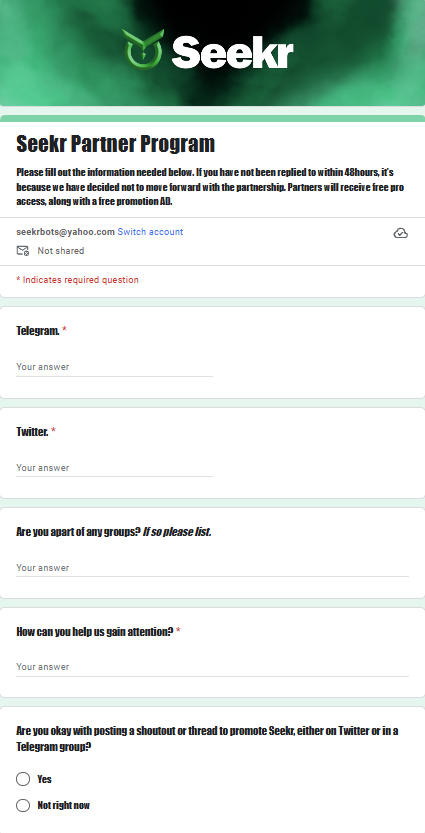This screenshot has height=833, width=425.
Task: Click the Twitter question label
Action: 32,431
